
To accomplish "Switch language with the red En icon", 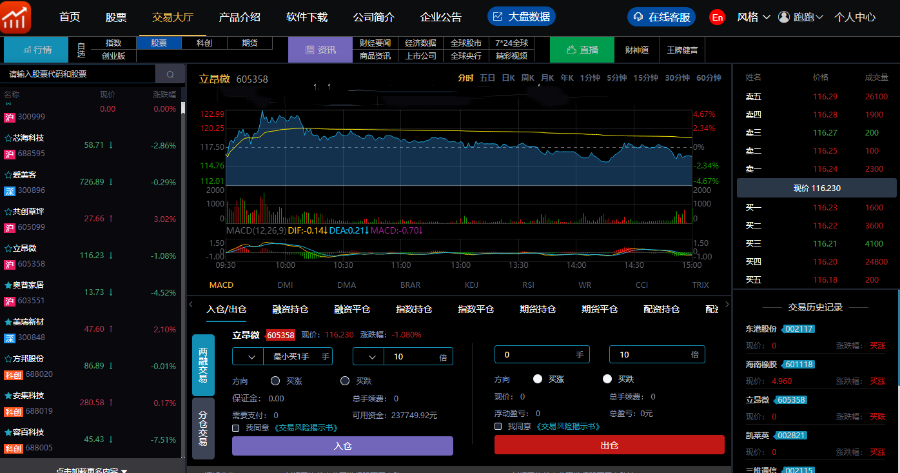I will [x=716, y=17].
